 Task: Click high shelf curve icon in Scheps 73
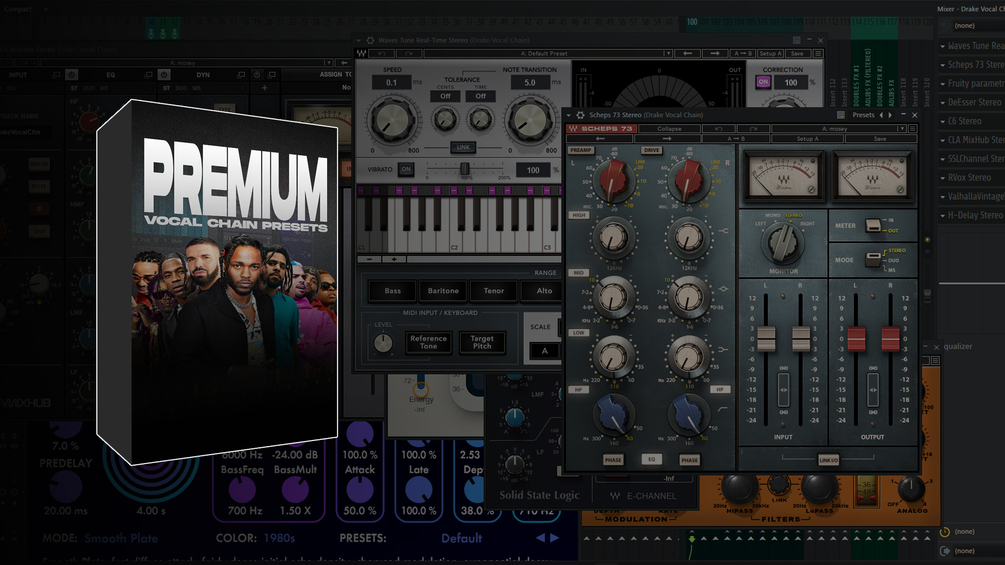click(724, 231)
